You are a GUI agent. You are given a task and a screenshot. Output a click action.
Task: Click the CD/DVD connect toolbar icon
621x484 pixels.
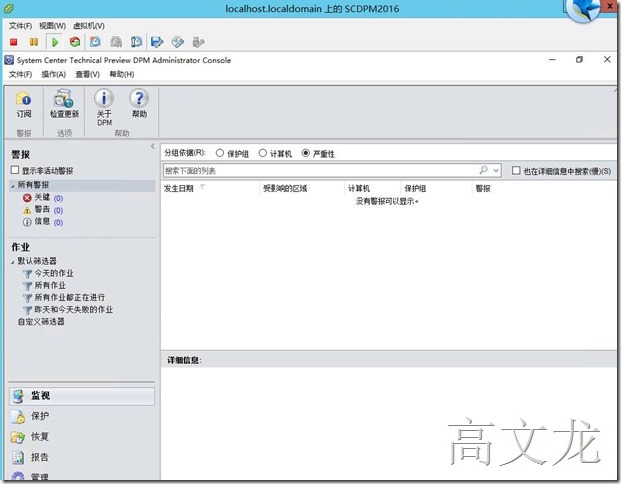pos(177,42)
